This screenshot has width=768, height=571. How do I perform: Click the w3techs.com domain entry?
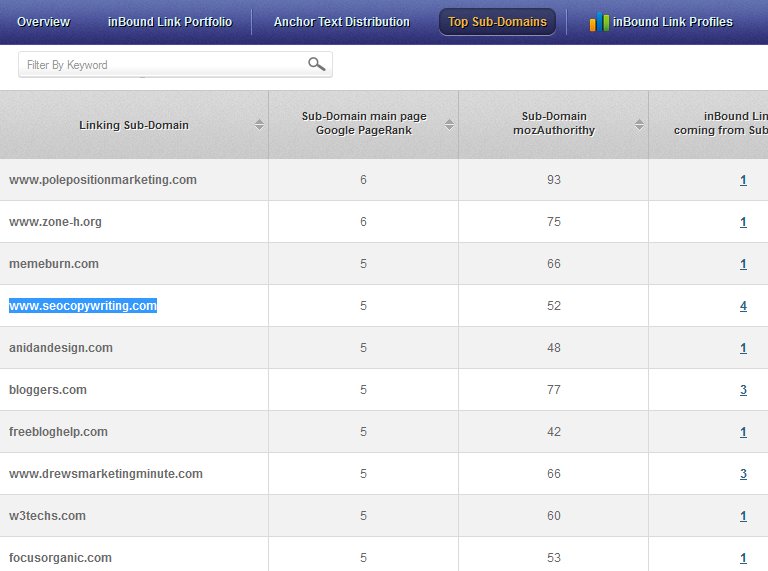point(47,516)
